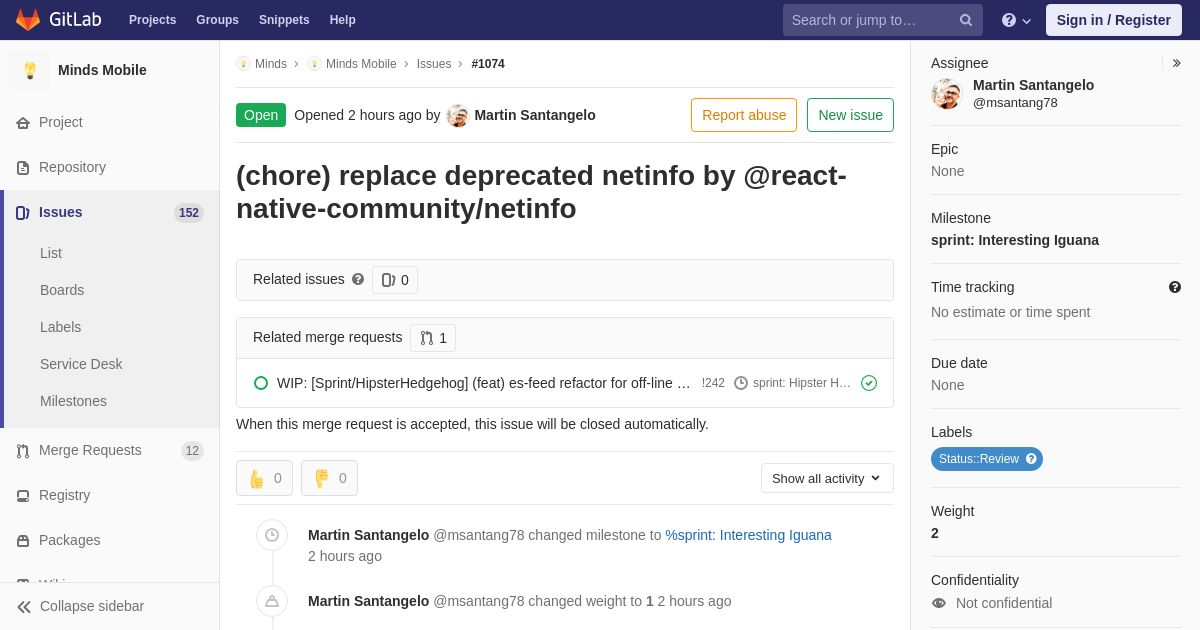1200x630 pixels.
Task: Click the assignee avatar in right sidebar
Action: 946,94
